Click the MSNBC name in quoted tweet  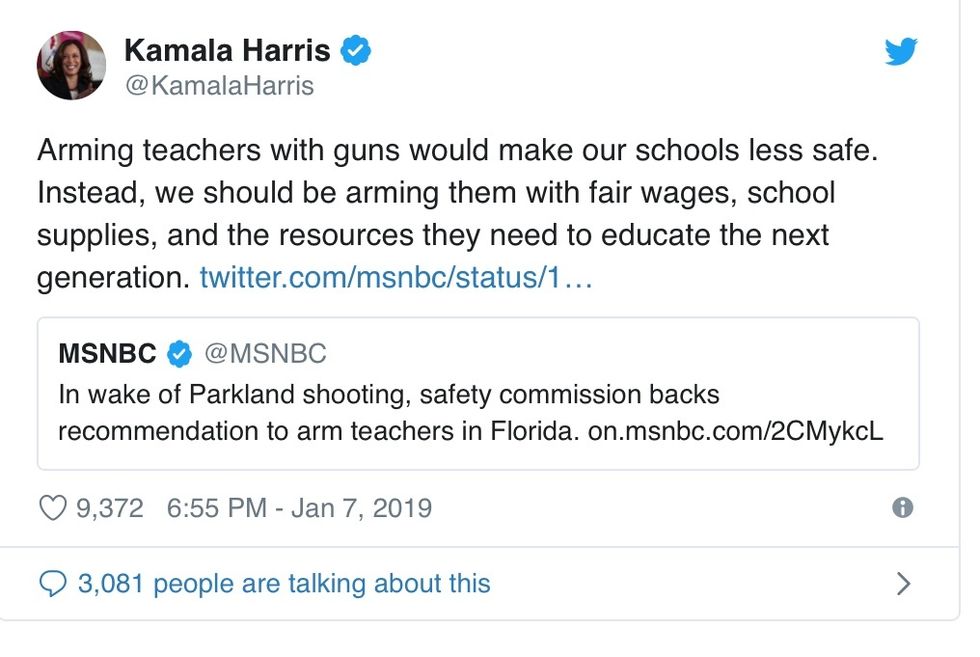[x=107, y=353]
